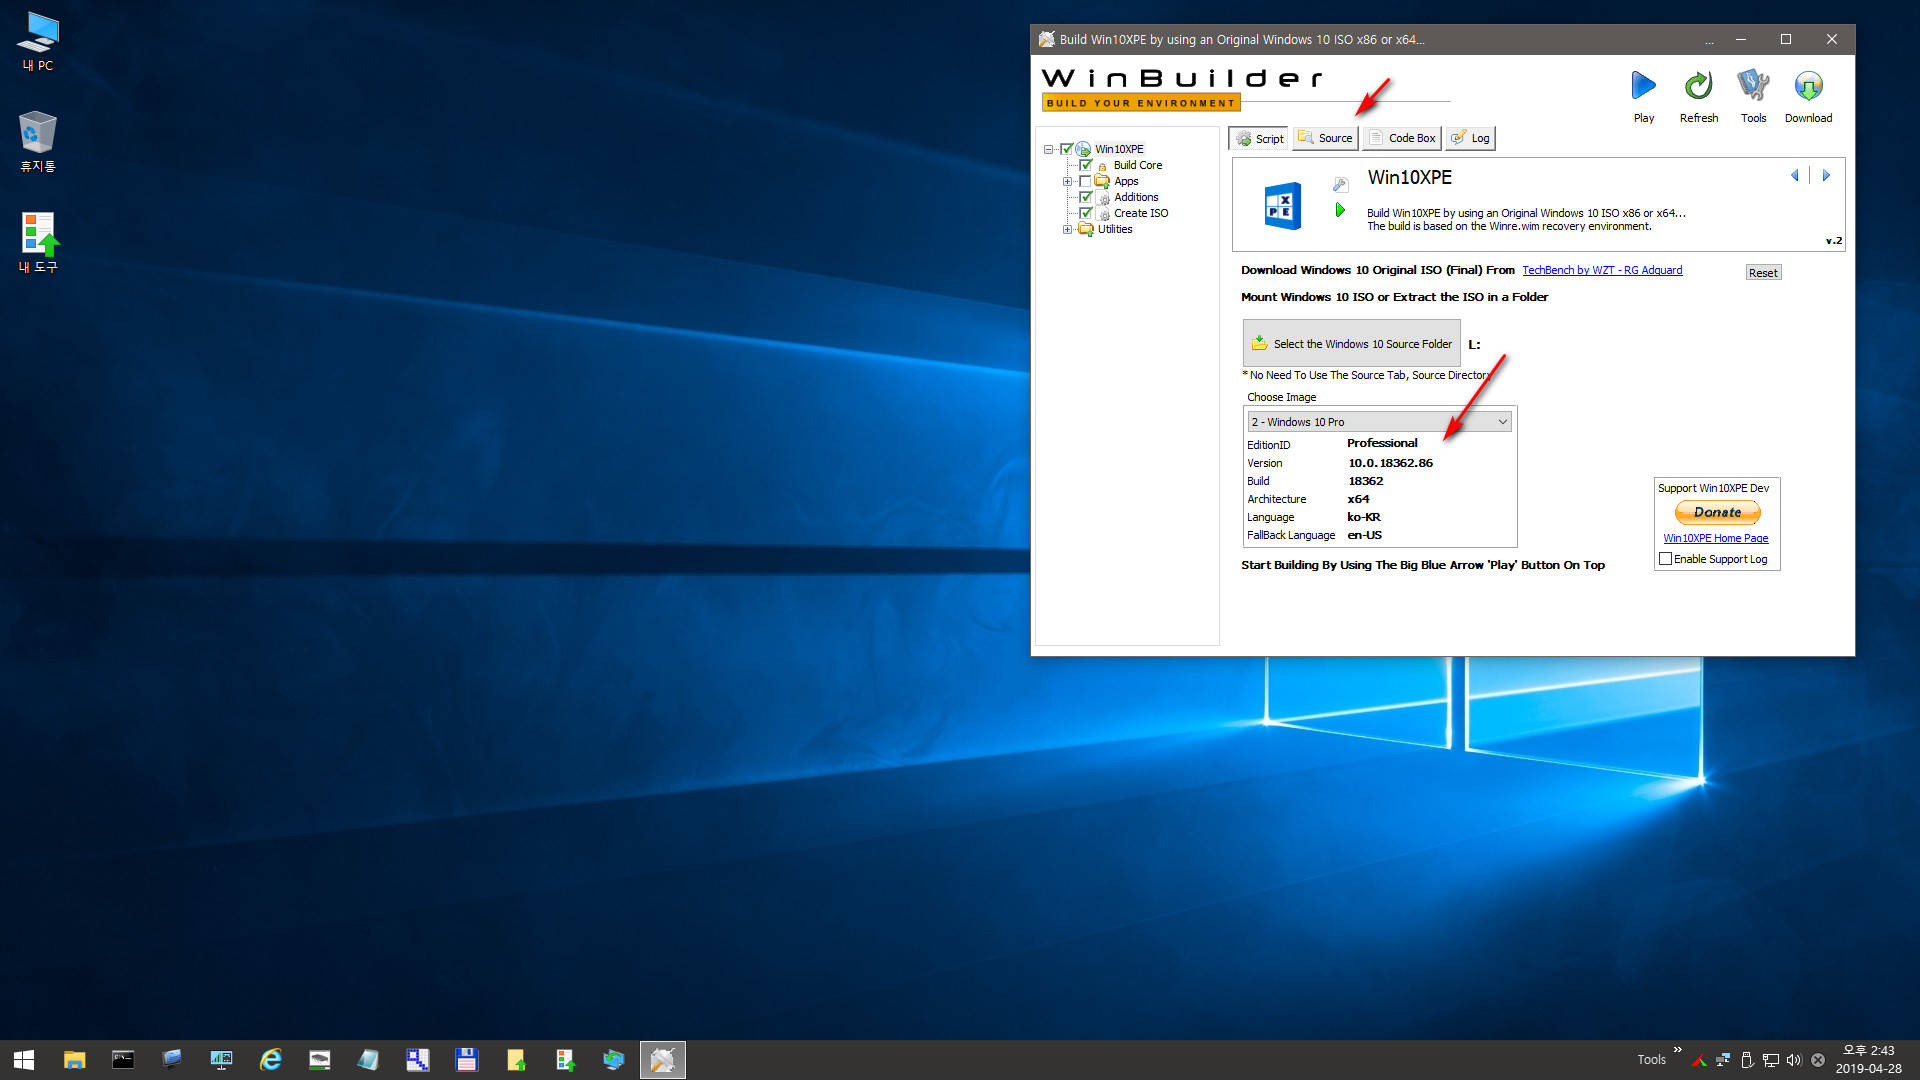Click the Donate button
The width and height of the screenshot is (1920, 1080).
click(x=1717, y=512)
